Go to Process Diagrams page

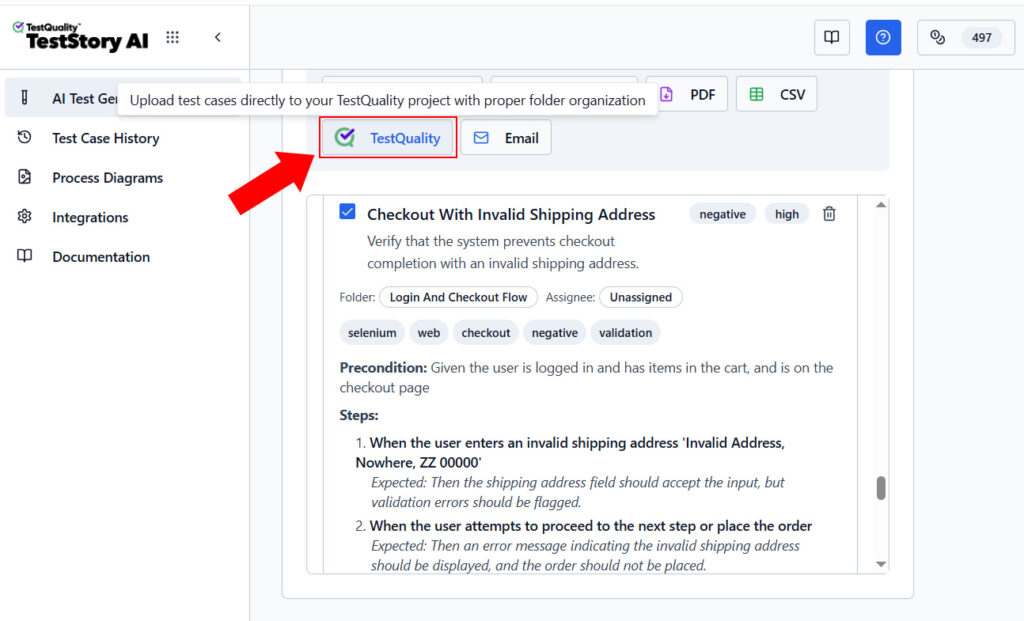107,177
